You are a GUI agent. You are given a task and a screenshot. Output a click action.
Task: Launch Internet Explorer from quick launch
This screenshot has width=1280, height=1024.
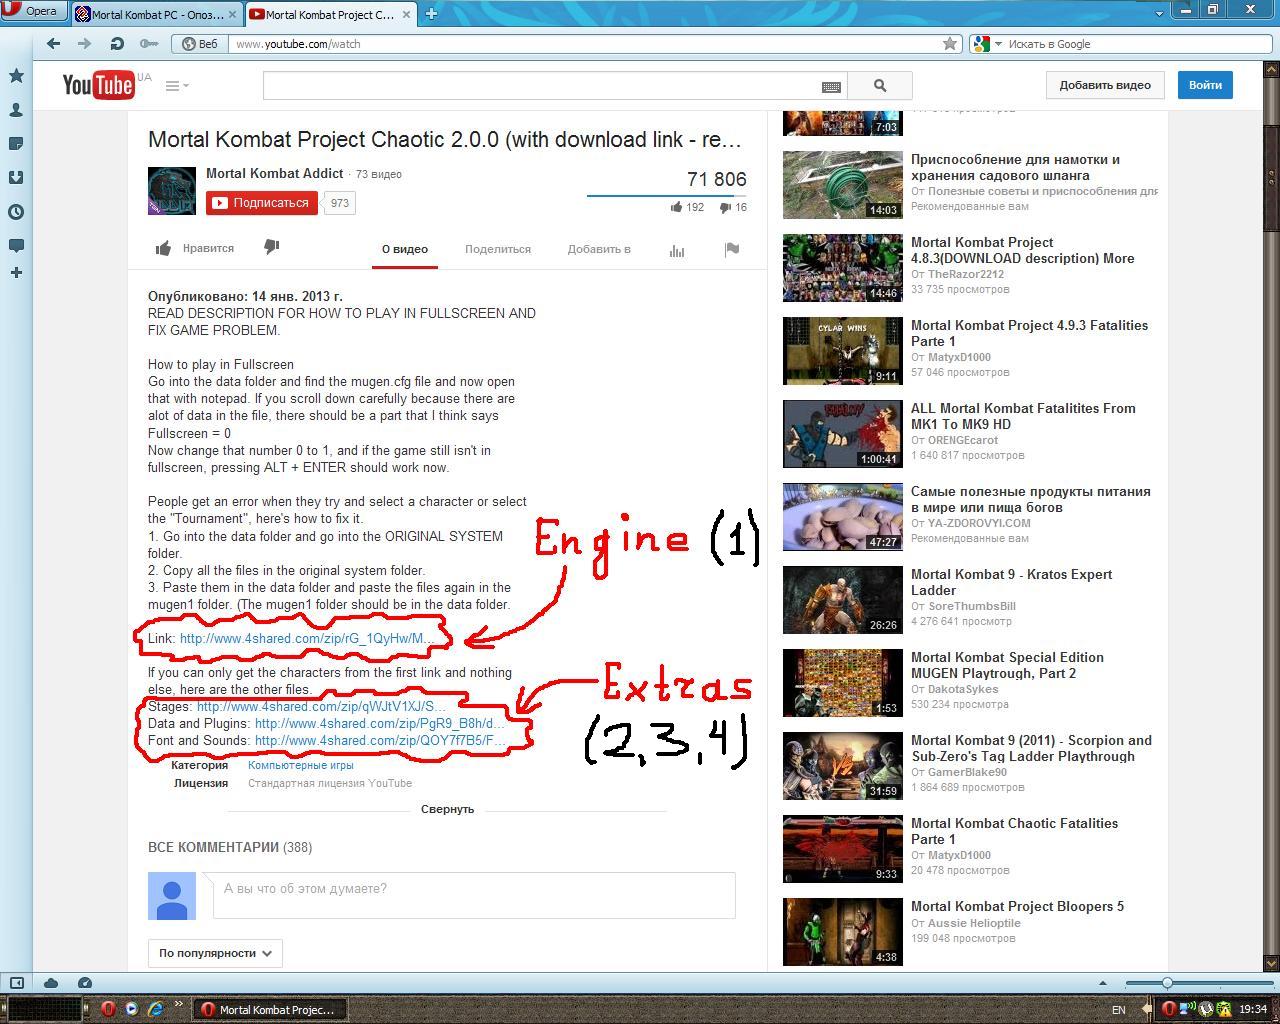coord(155,1009)
